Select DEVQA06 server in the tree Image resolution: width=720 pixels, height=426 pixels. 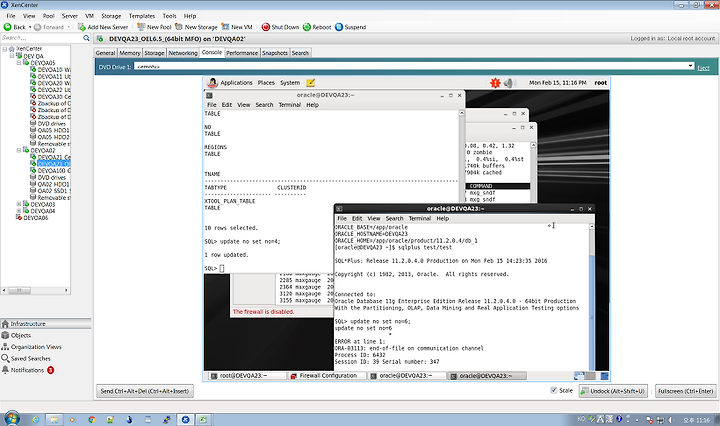tap(36, 218)
